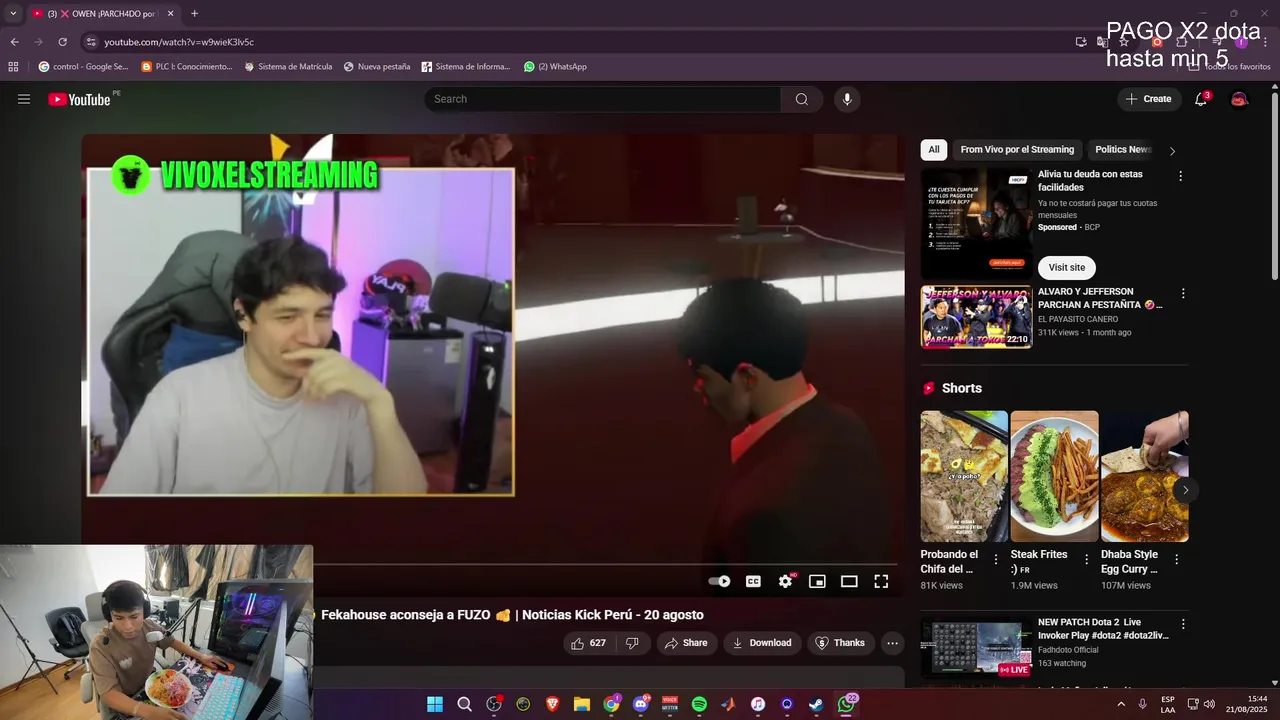
Task: Show hidden system tray icons
Action: [x=1120, y=704]
